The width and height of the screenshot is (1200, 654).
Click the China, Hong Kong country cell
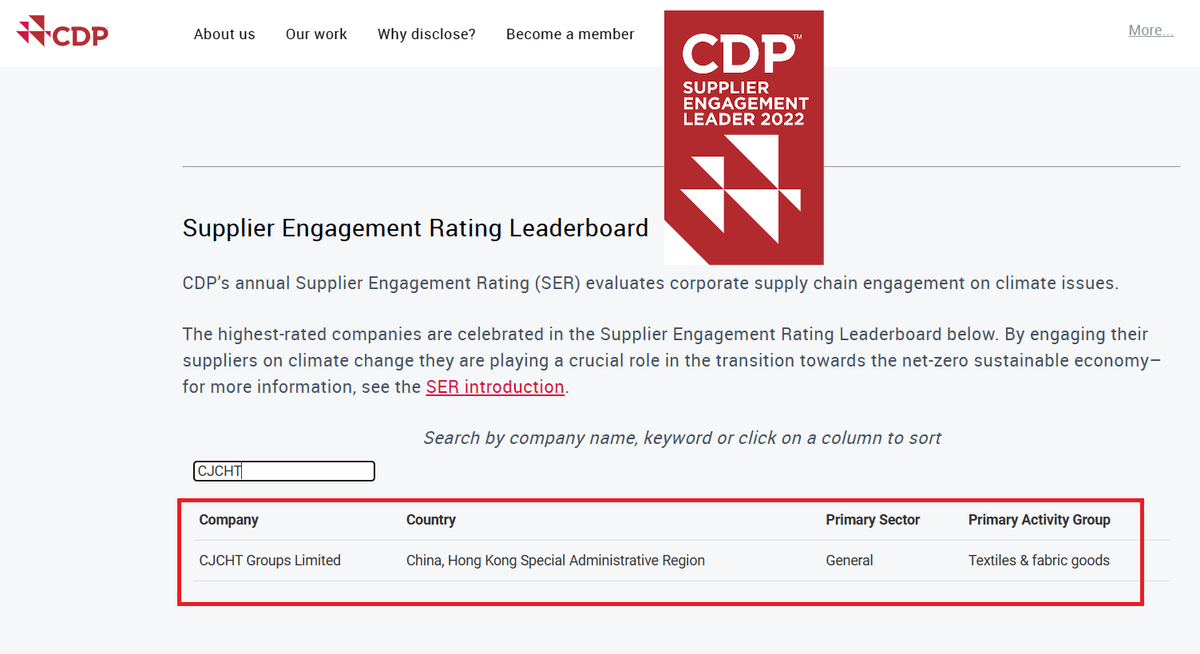click(555, 561)
